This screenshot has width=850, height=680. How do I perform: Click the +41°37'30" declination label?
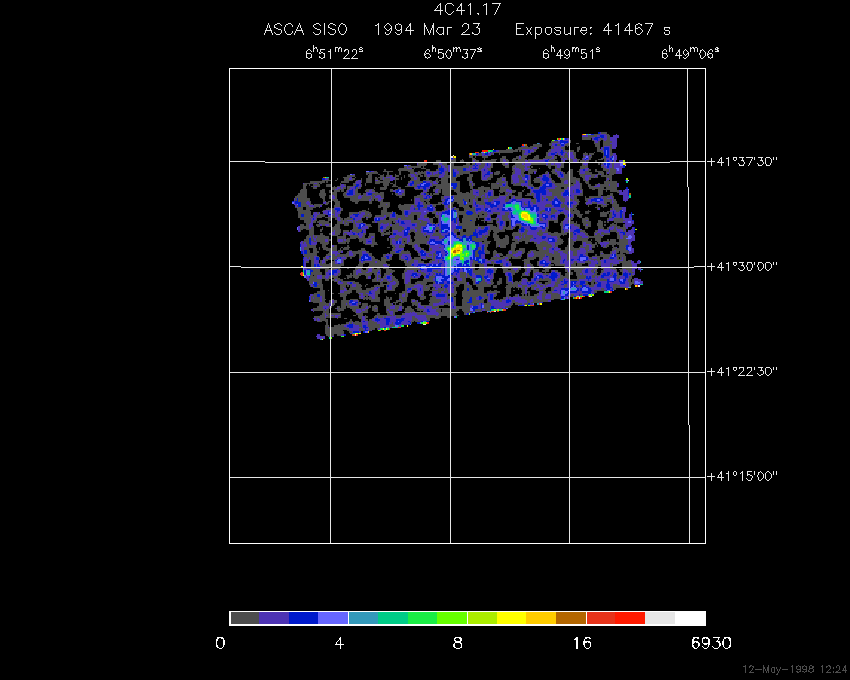click(x=743, y=162)
